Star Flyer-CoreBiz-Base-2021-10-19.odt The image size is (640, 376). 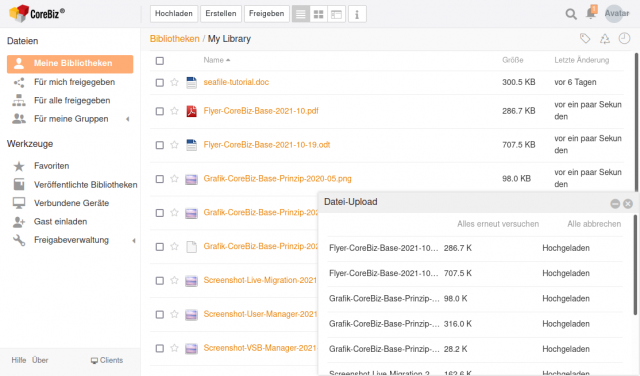174,145
